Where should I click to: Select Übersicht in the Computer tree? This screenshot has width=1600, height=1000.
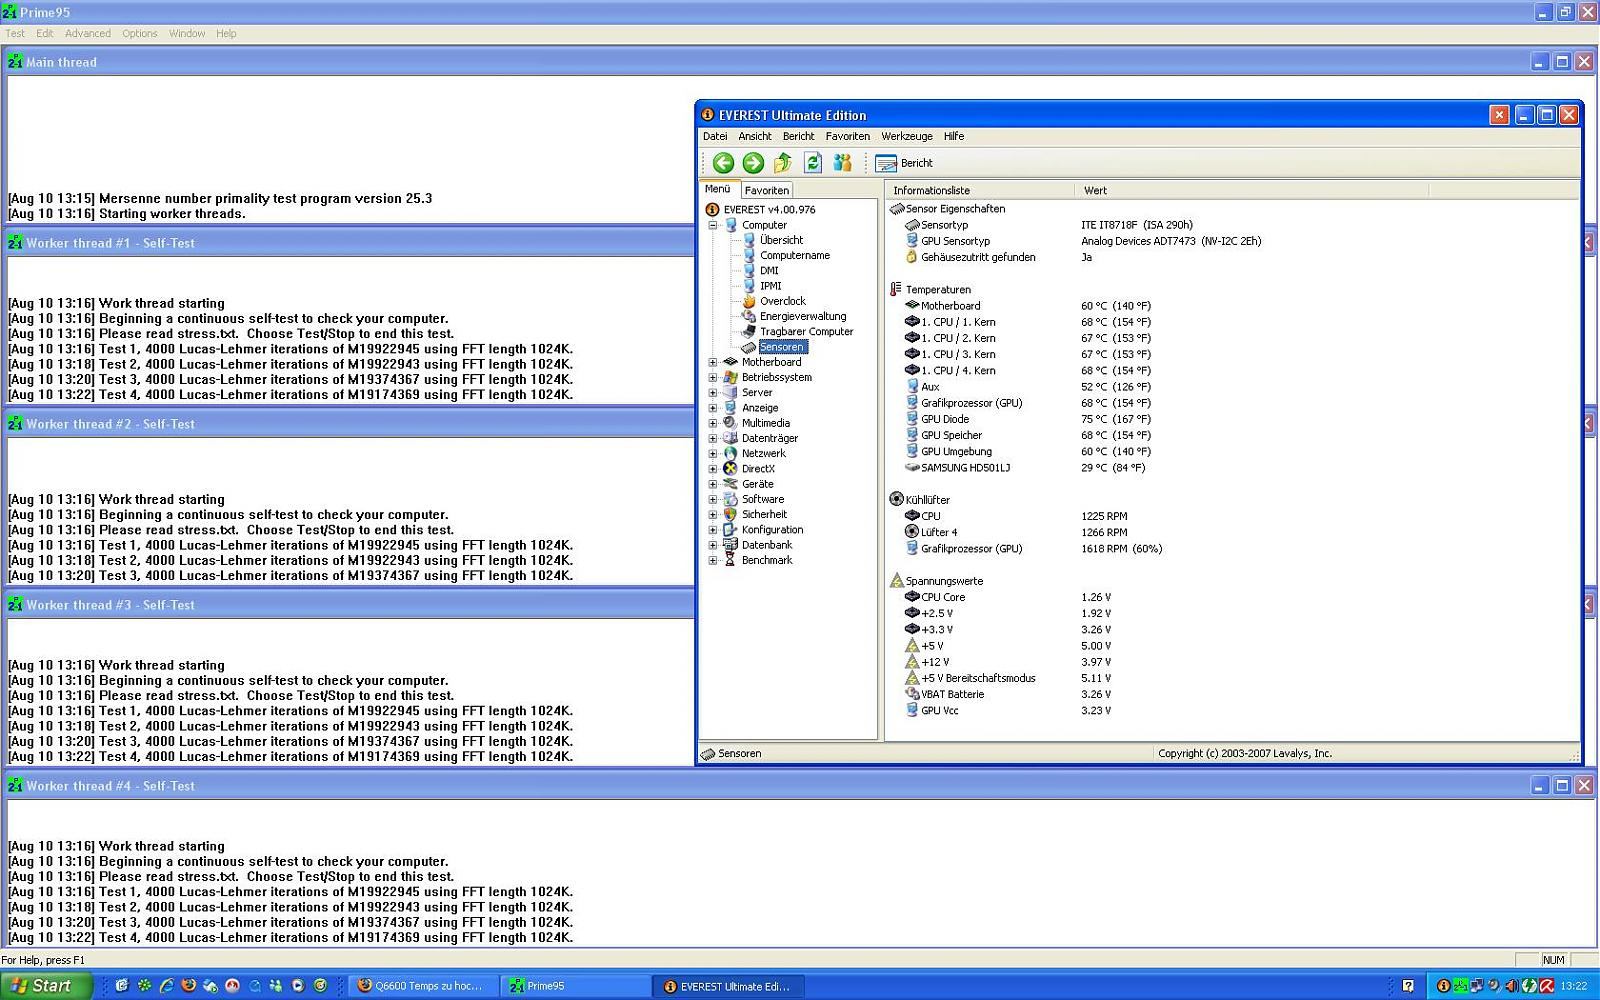(x=781, y=240)
